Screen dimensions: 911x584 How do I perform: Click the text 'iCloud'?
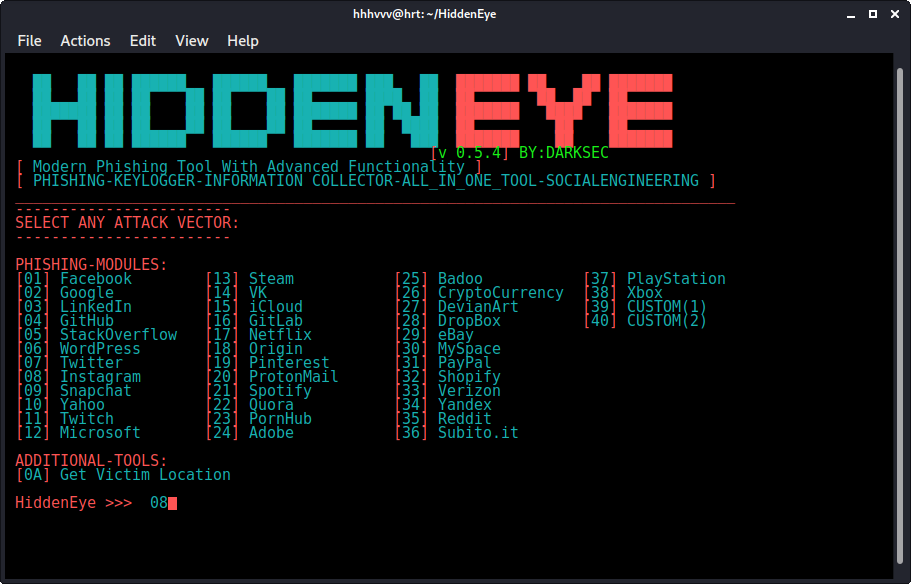pos(276,307)
